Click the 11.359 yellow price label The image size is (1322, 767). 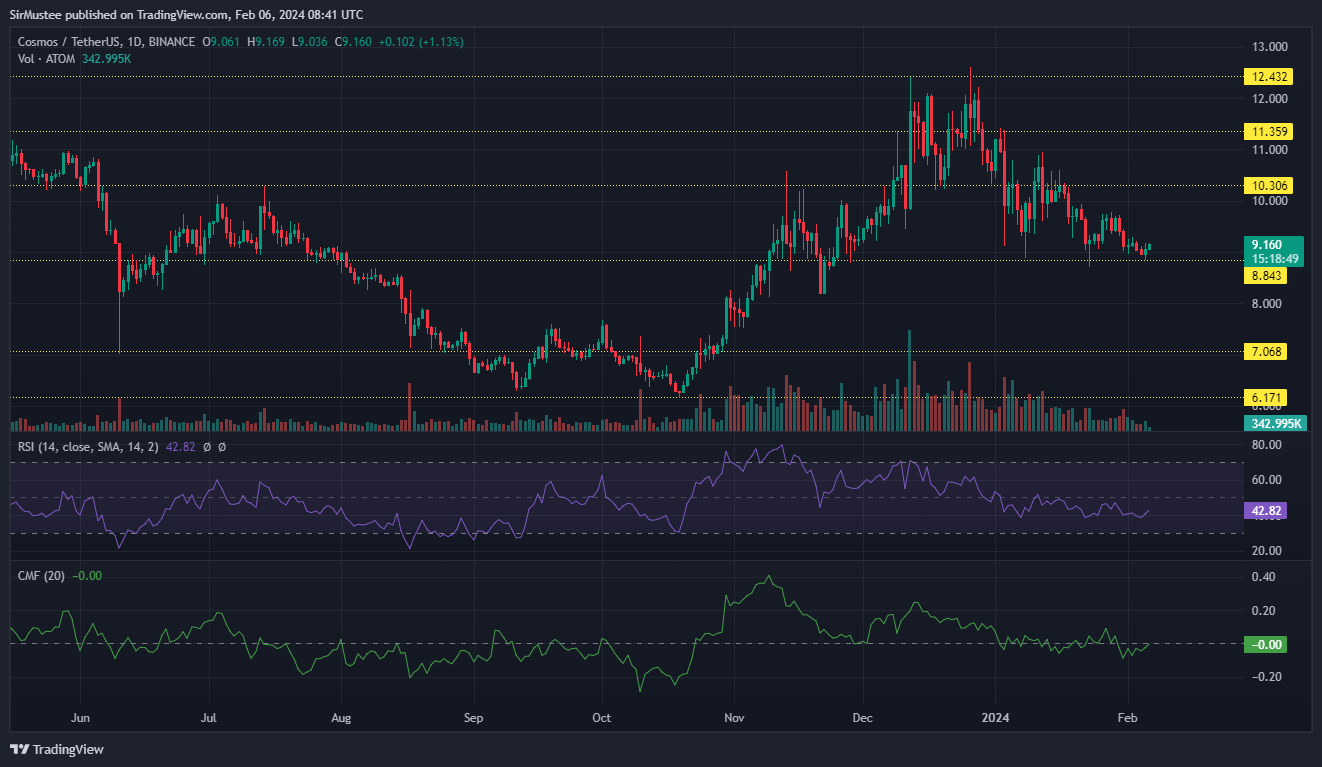tap(1265, 131)
